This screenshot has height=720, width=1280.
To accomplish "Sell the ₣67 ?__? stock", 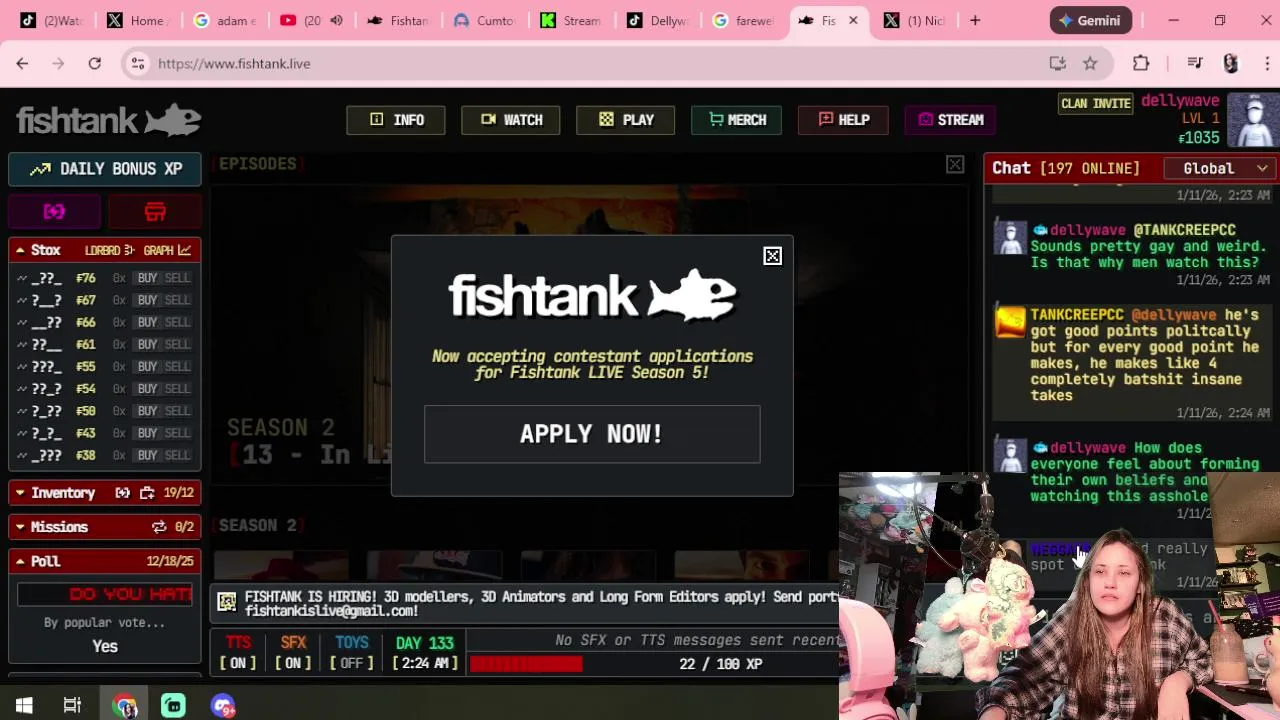I will coord(177,300).
